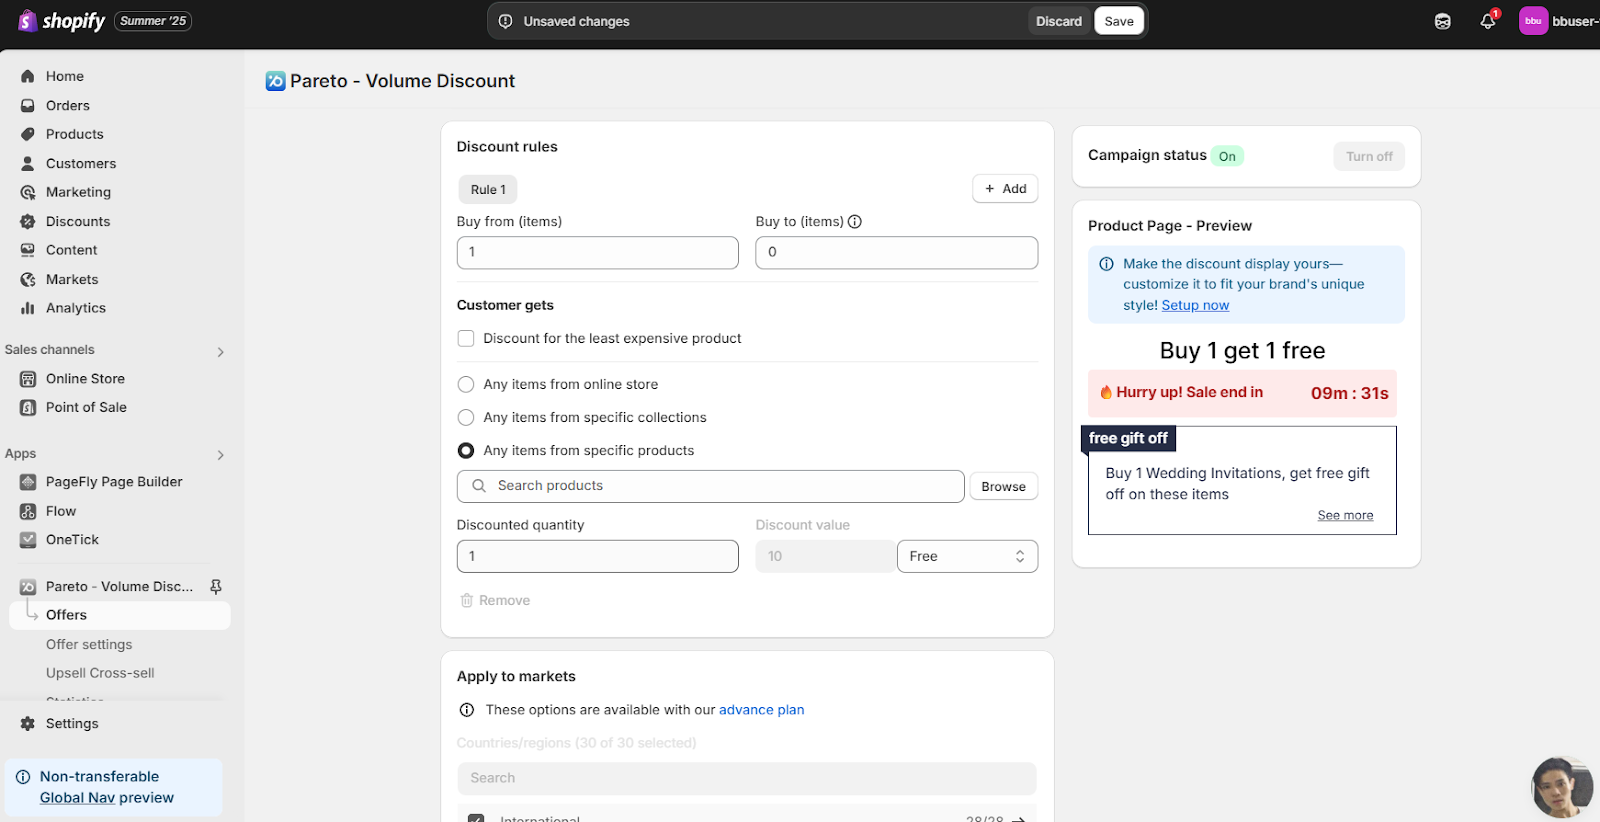The width and height of the screenshot is (1600, 822).
Task: Click the Discounts badge icon
Action: [x=28, y=221]
